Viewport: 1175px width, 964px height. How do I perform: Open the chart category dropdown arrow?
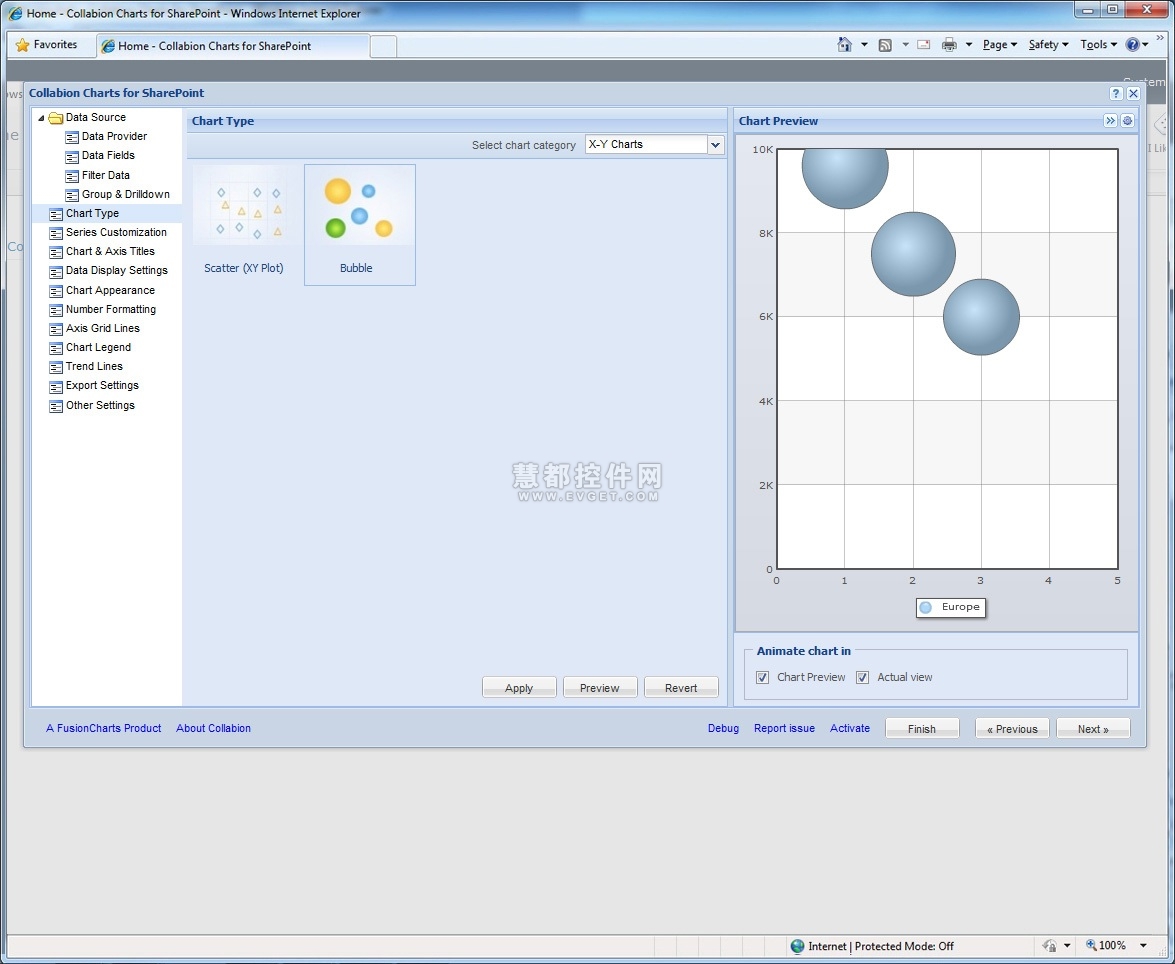point(716,145)
